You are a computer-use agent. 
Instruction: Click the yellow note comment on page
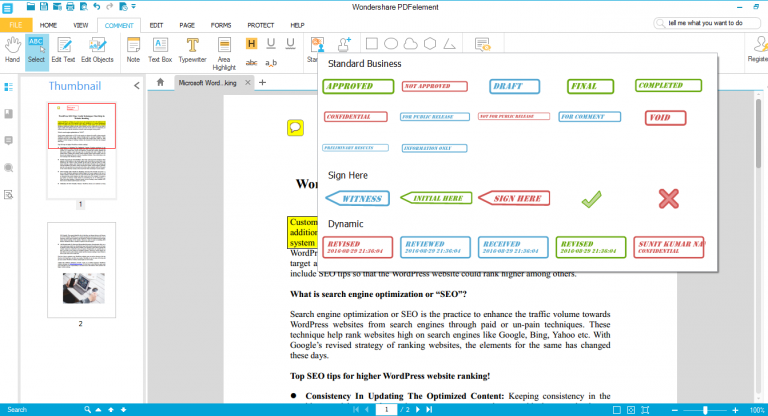point(295,128)
